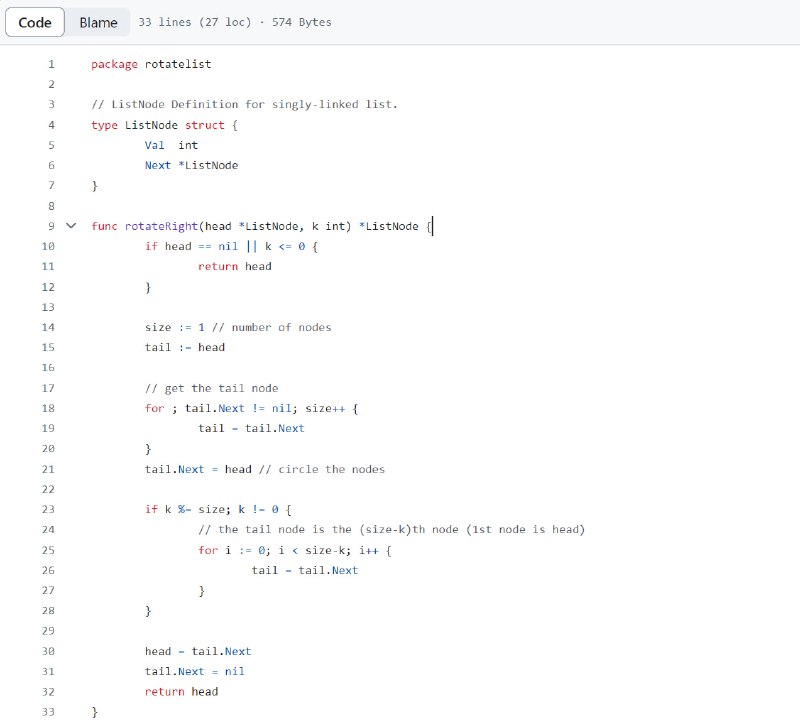Screen dimensions: 800x728
Task: Switch to the Code tab
Action: (x=35, y=22)
